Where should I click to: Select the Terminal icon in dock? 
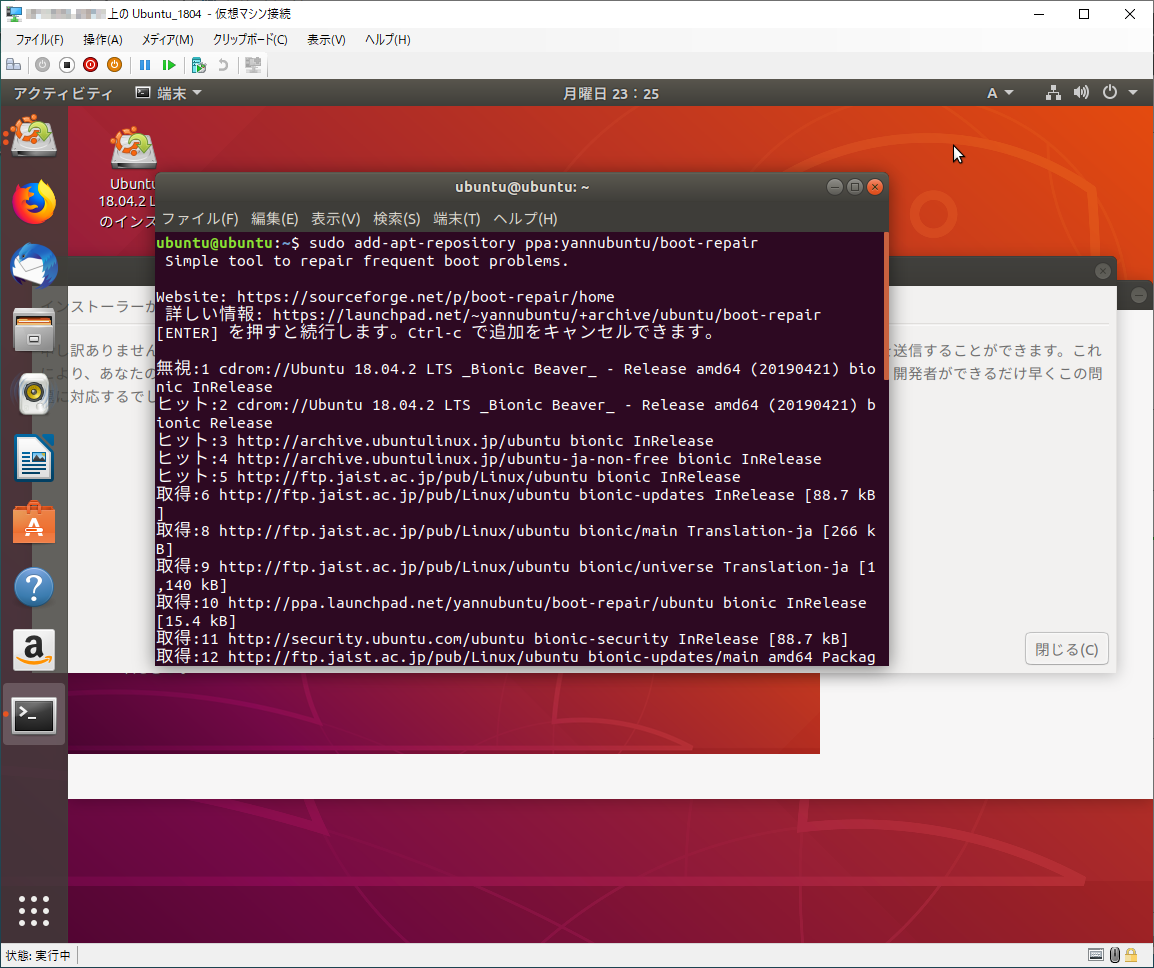pyautogui.click(x=33, y=715)
